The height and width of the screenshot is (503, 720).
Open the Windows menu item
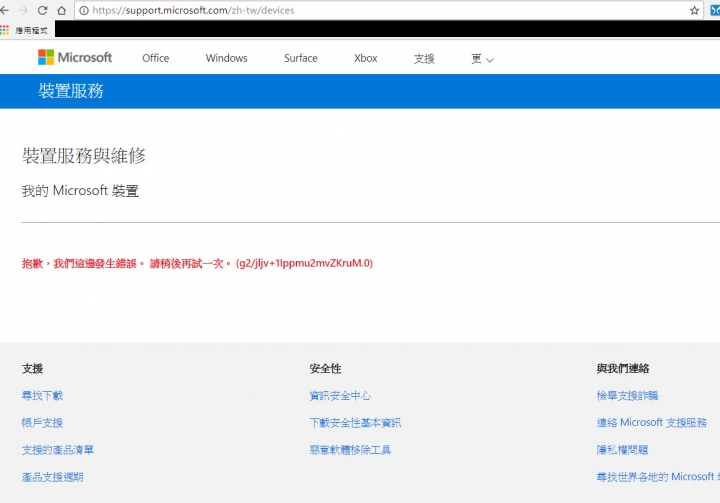tap(226, 58)
